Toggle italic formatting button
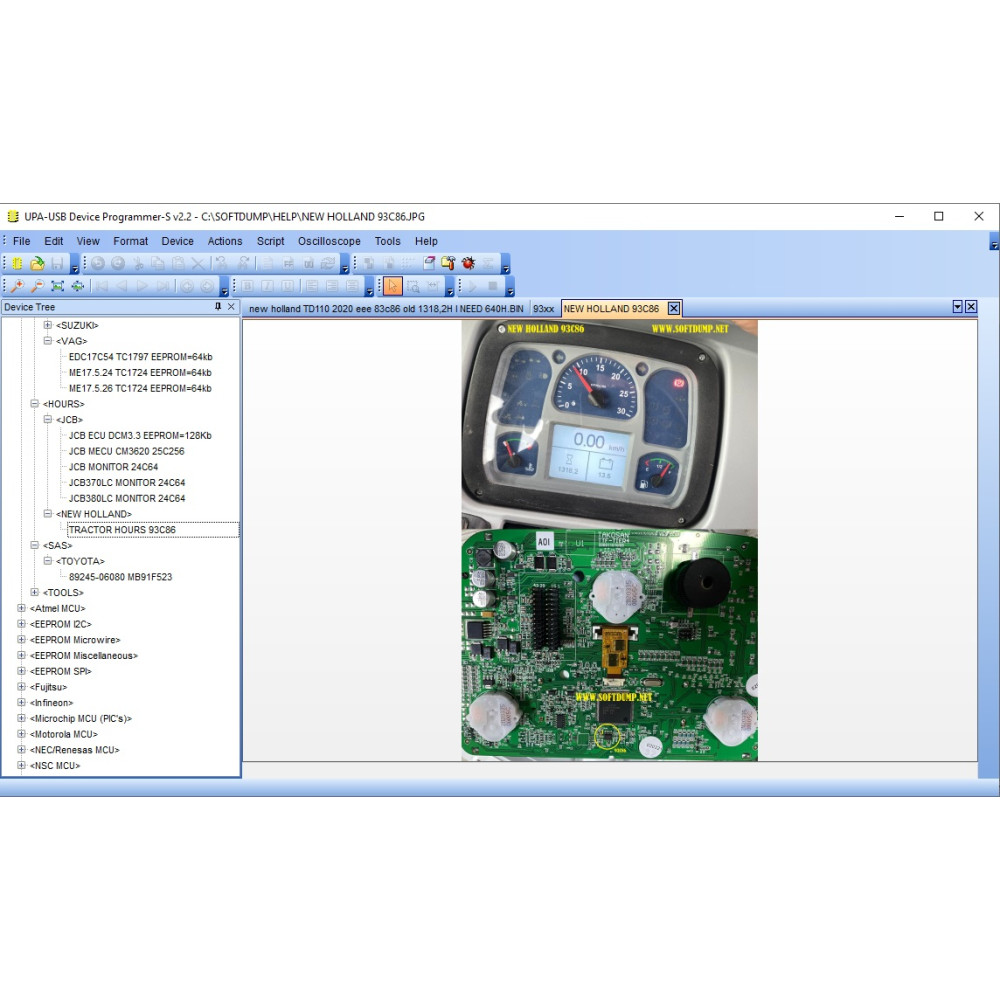Screen dimensions: 1000x1000 point(268,286)
